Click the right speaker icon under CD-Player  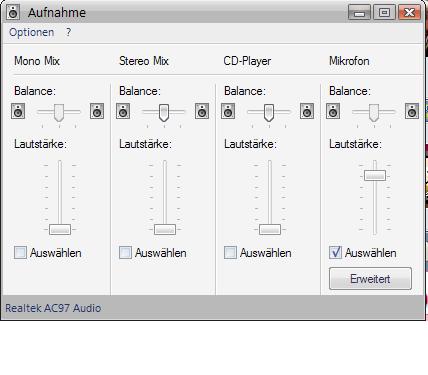coord(307,111)
